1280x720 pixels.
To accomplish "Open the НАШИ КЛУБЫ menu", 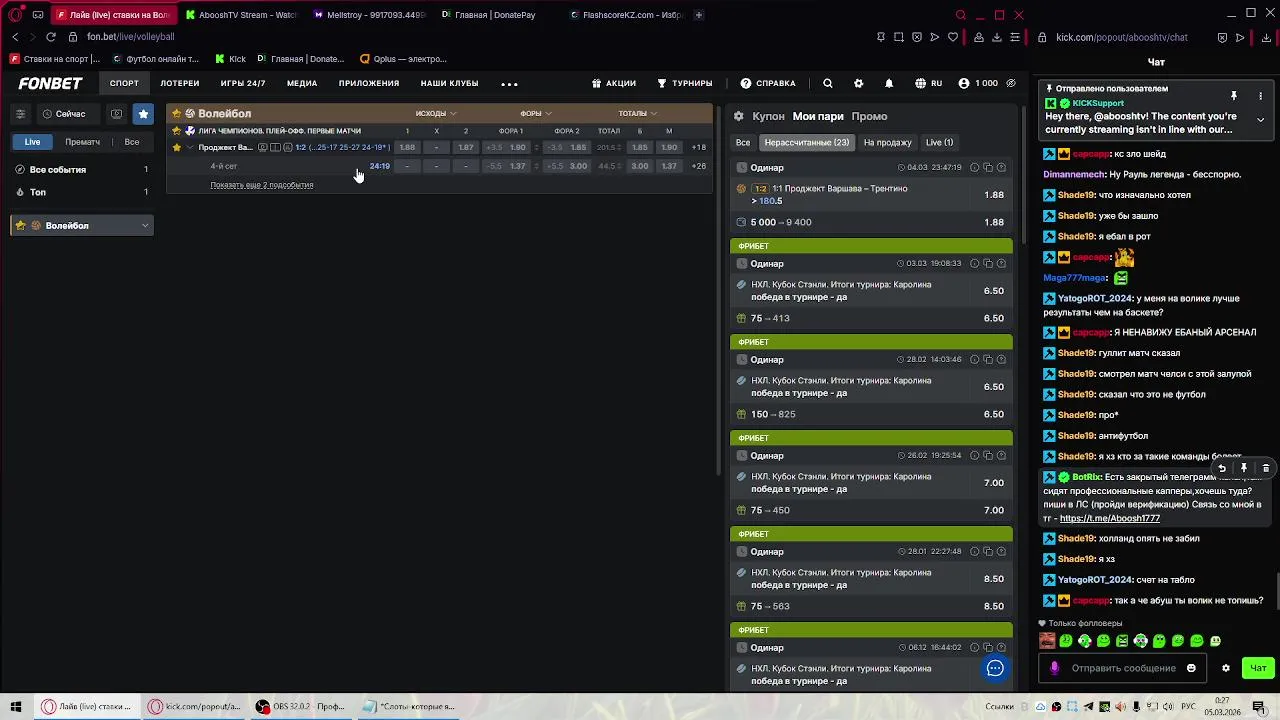I will coord(449,83).
